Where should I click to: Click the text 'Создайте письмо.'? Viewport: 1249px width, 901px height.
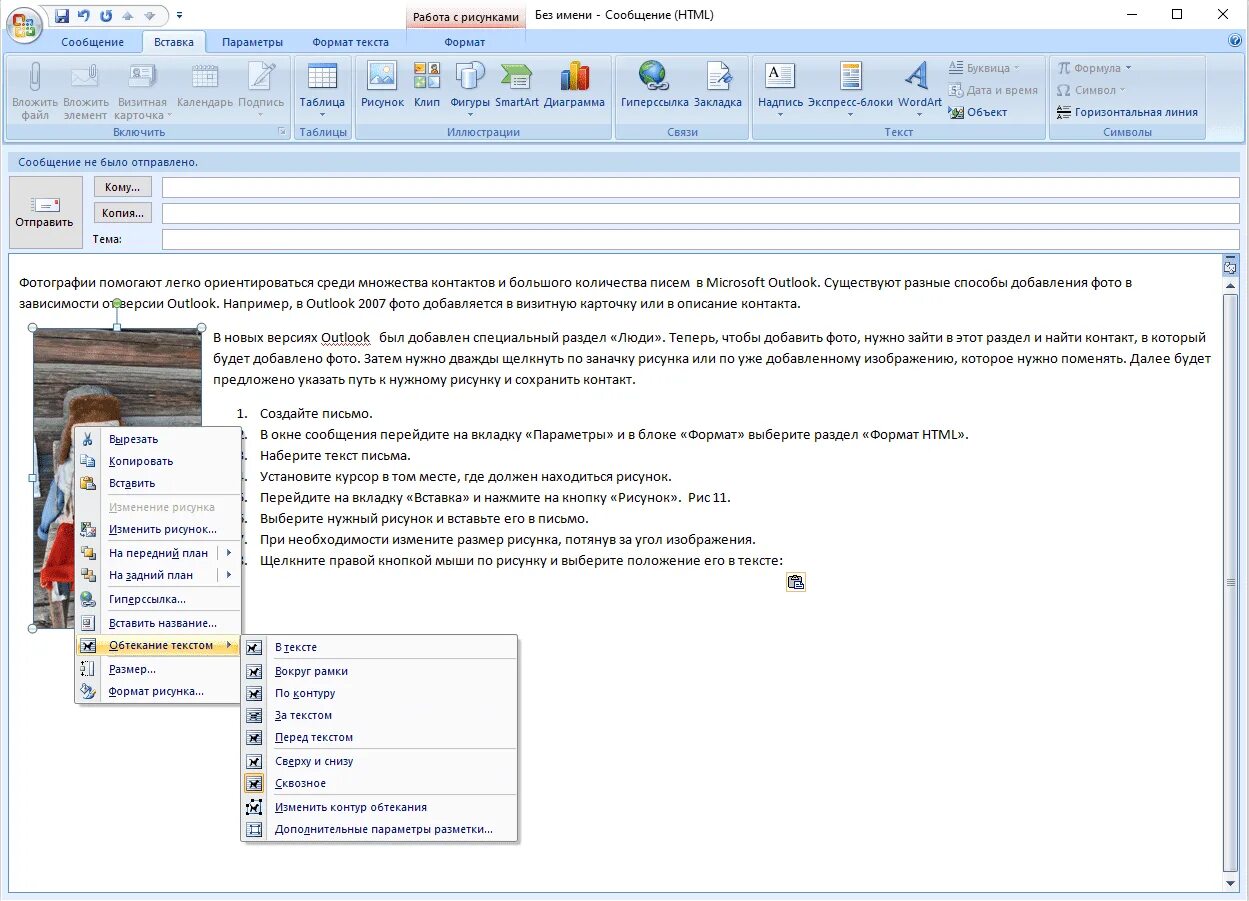coord(316,413)
